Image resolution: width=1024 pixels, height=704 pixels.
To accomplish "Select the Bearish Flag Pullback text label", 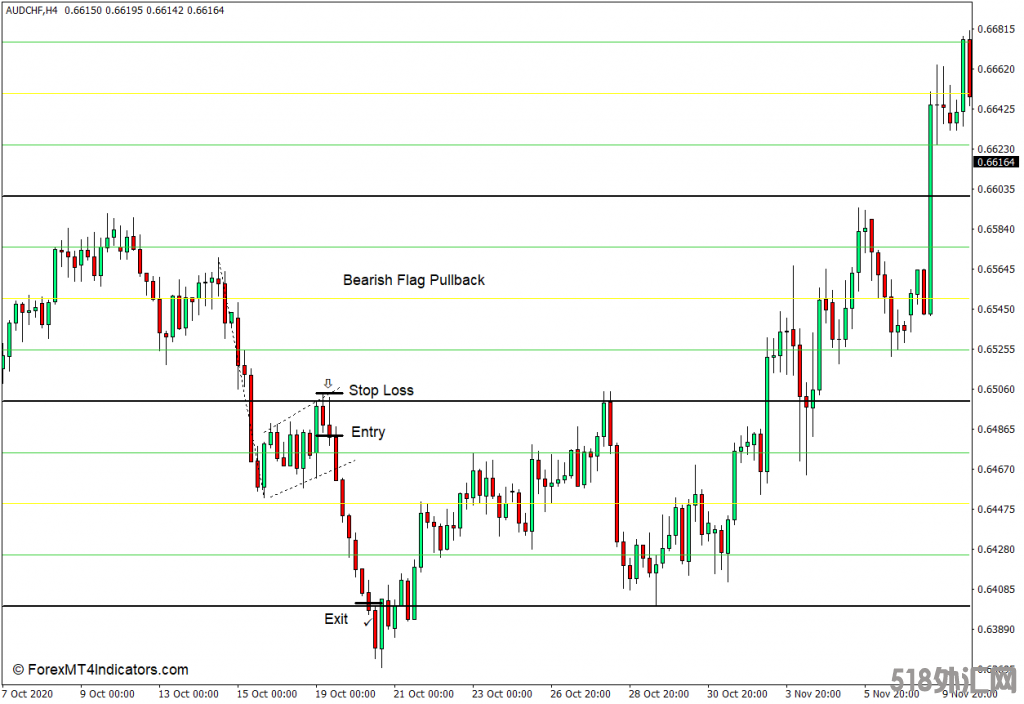I will click(414, 280).
